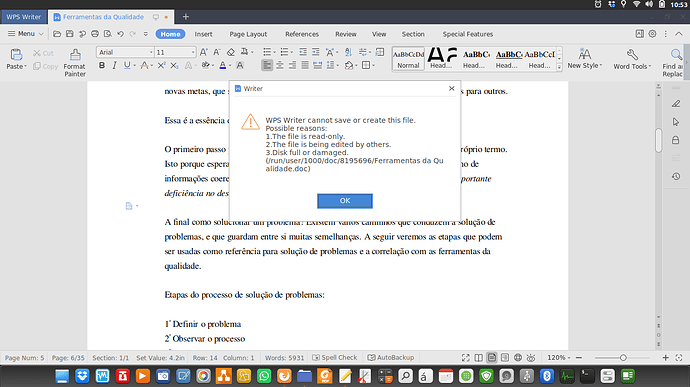690x387 pixels.
Task: Click the New Style button
Action: pyautogui.click(x=584, y=59)
